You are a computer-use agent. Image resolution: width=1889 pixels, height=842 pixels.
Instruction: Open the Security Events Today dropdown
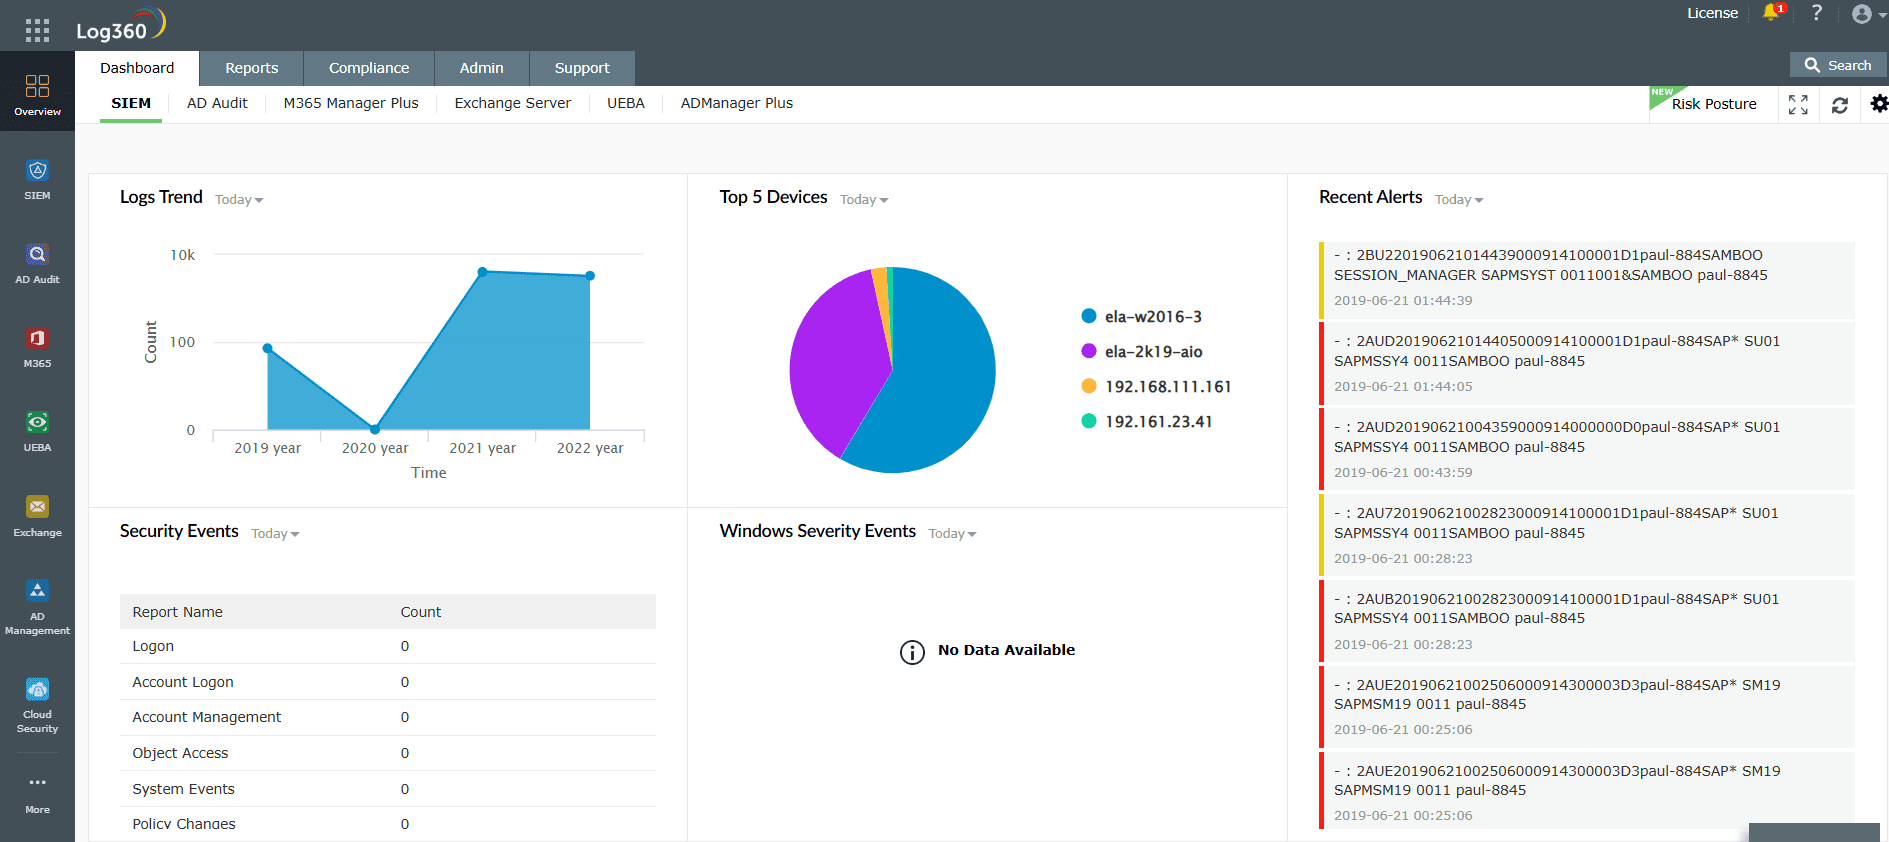(275, 534)
